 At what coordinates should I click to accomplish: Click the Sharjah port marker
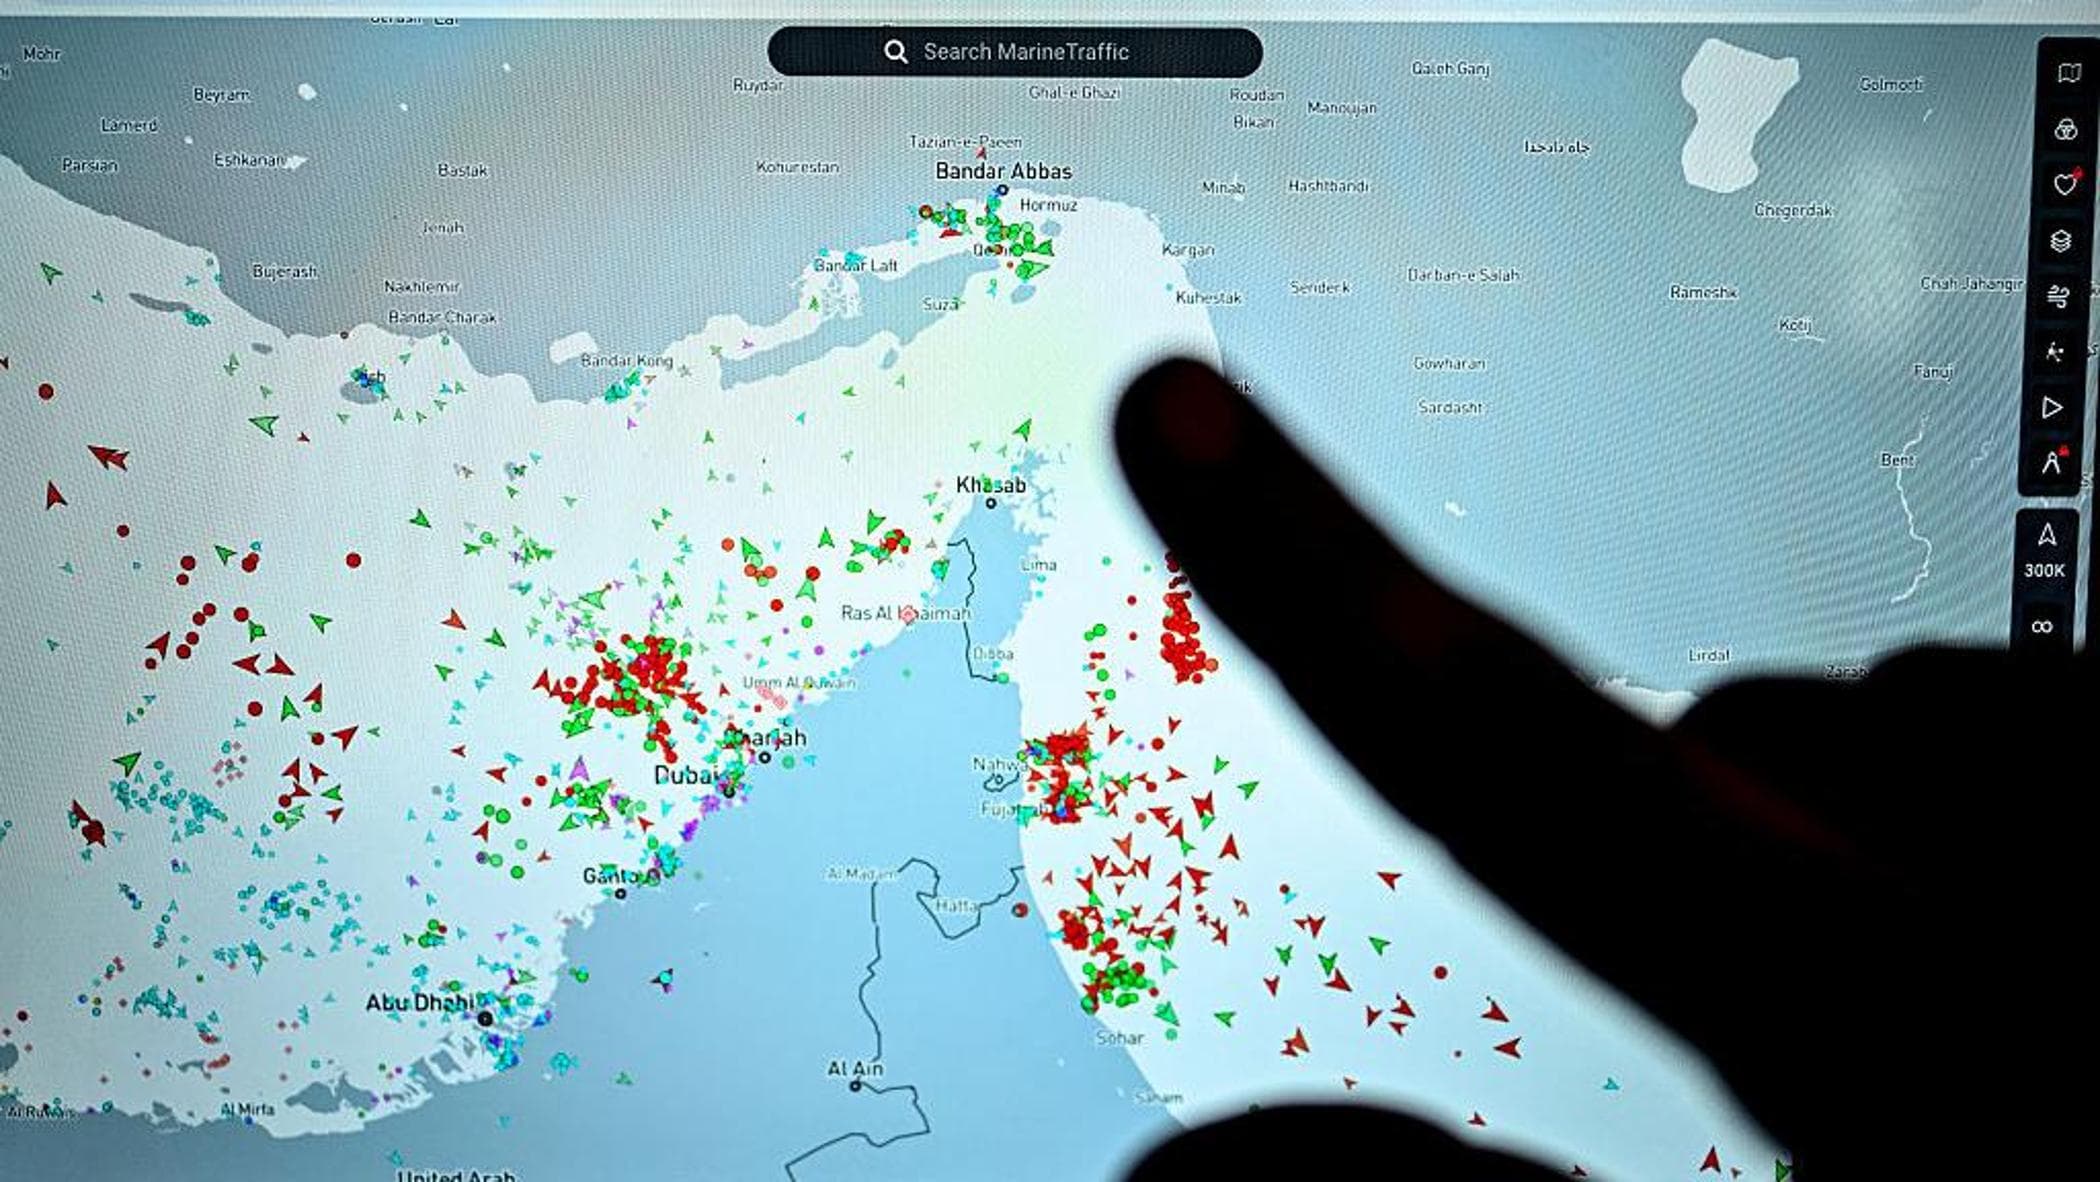pos(764,757)
